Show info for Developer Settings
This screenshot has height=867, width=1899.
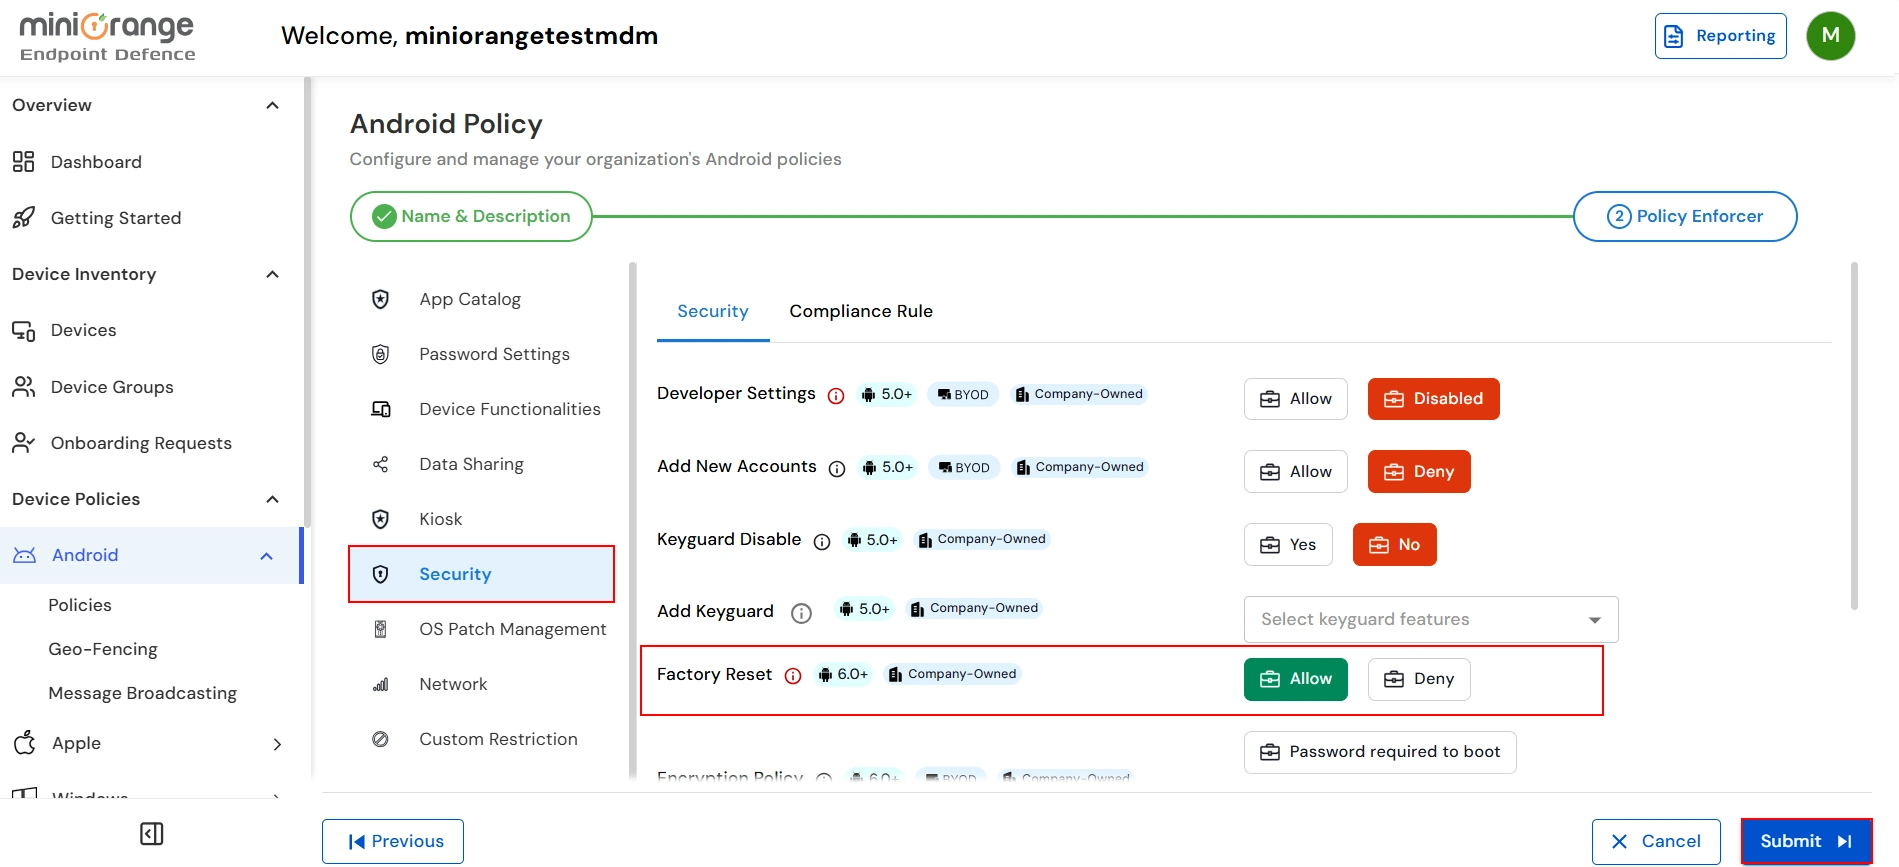click(836, 396)
